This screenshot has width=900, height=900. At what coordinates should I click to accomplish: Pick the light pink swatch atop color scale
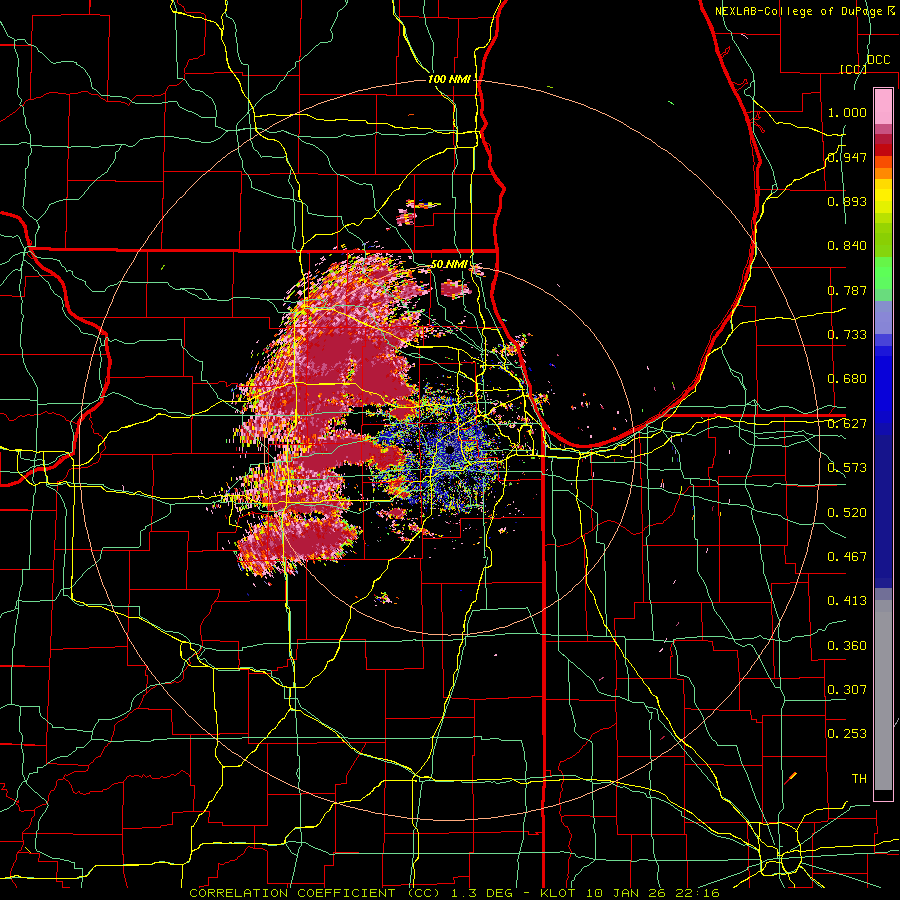click(x=883, y=107)
